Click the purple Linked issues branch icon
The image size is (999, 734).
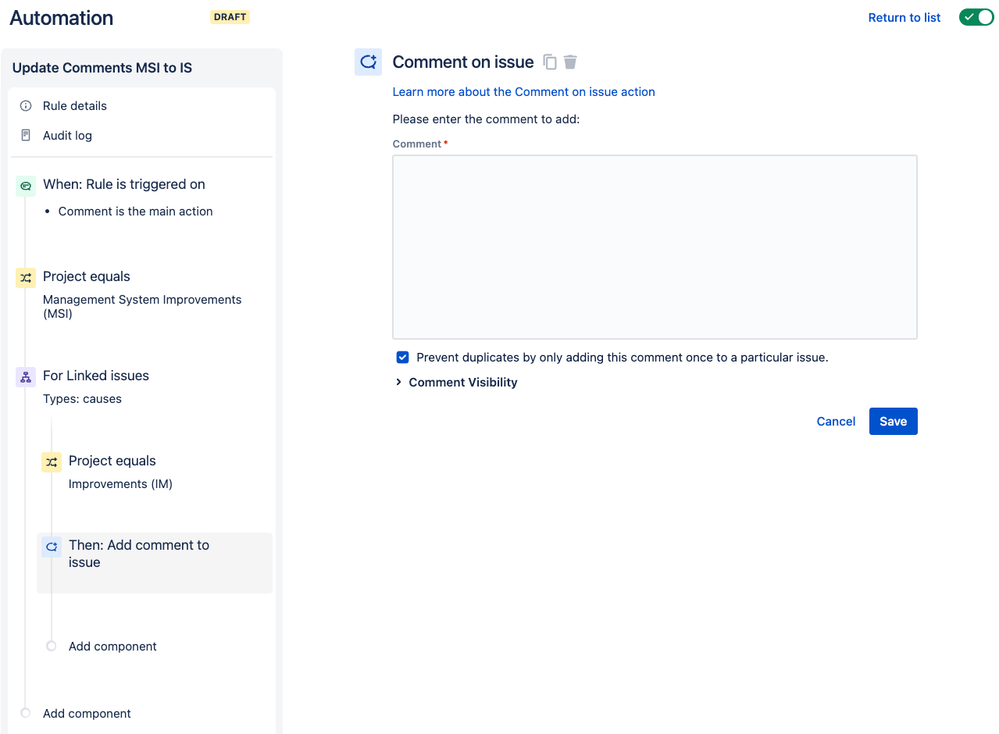(26, 377)
